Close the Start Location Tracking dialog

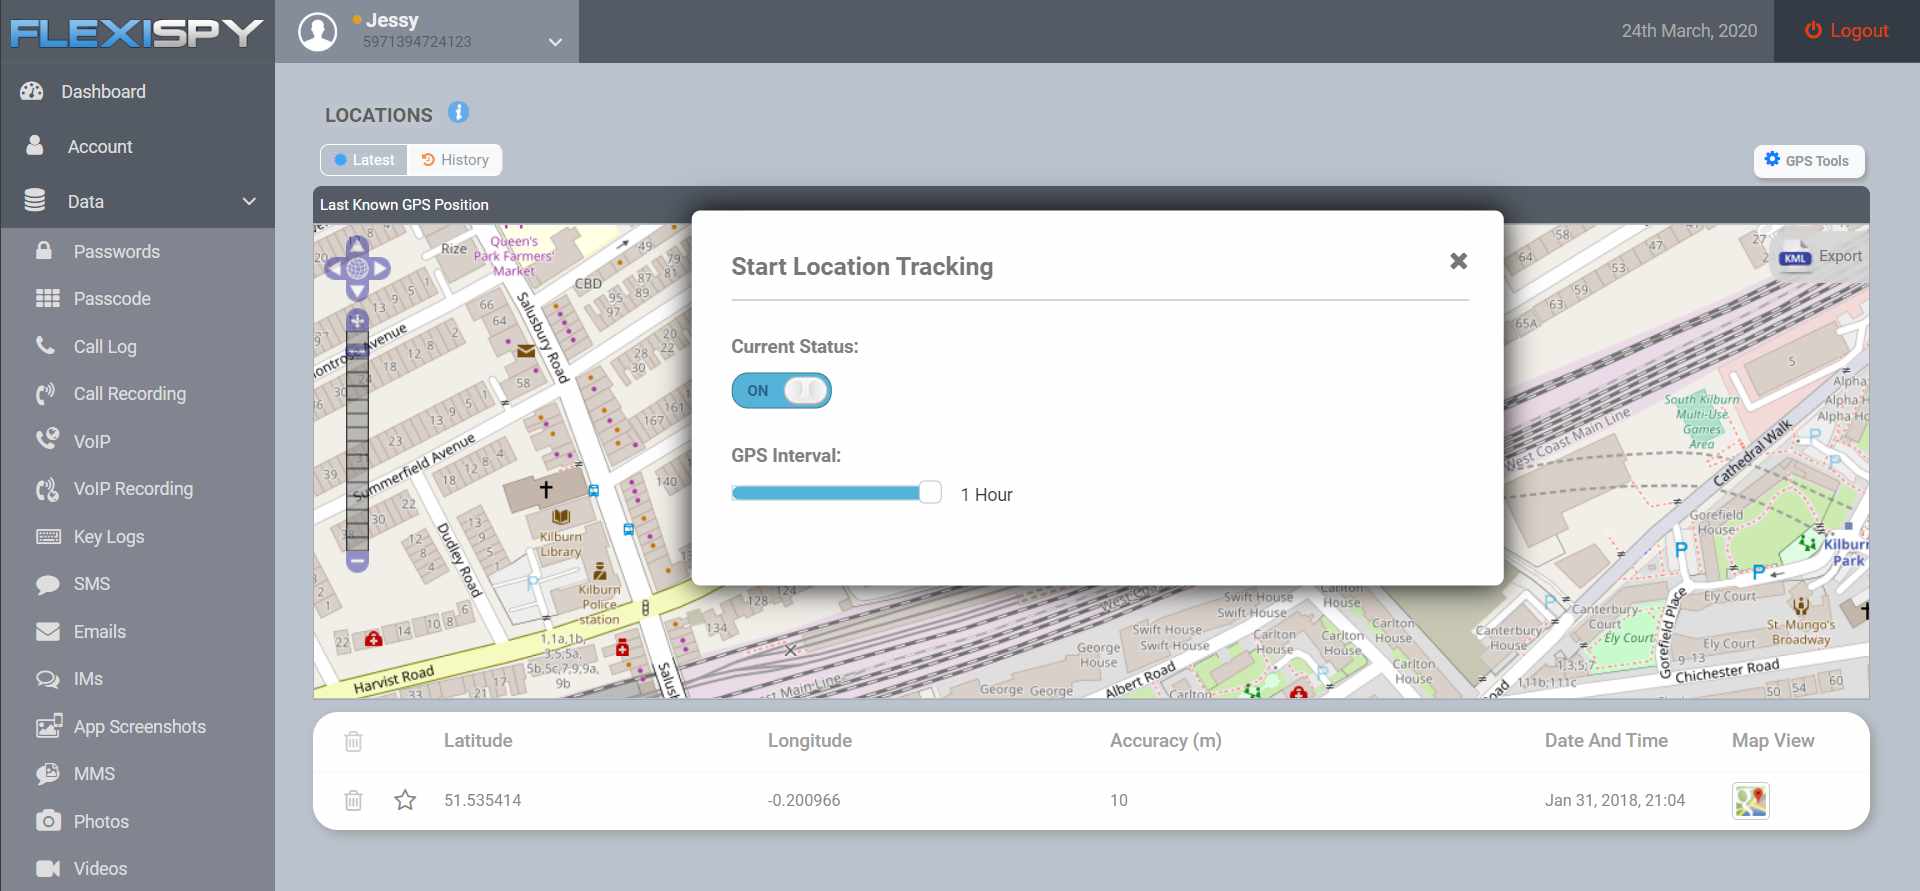[x=1459, y=261]
